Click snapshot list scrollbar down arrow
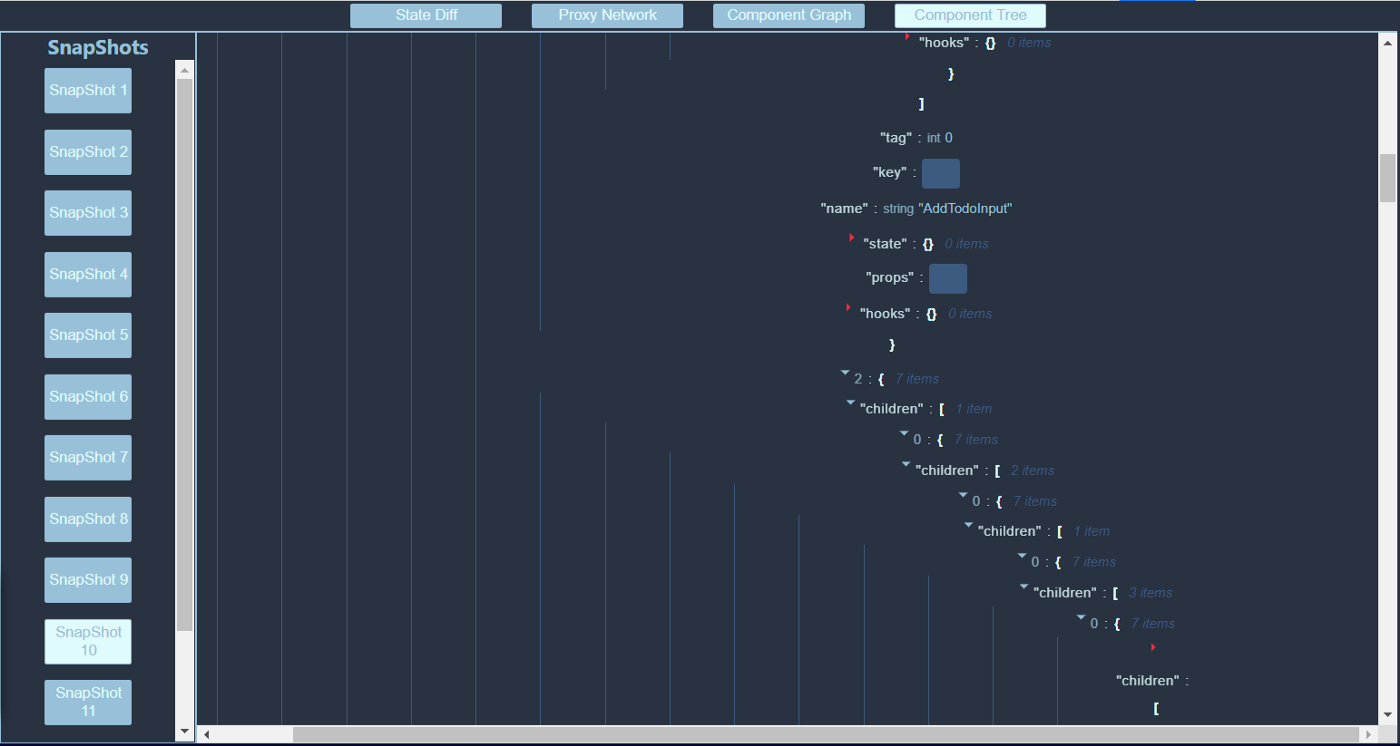This screenshot has width=1400, height=746. coord(184,731)
